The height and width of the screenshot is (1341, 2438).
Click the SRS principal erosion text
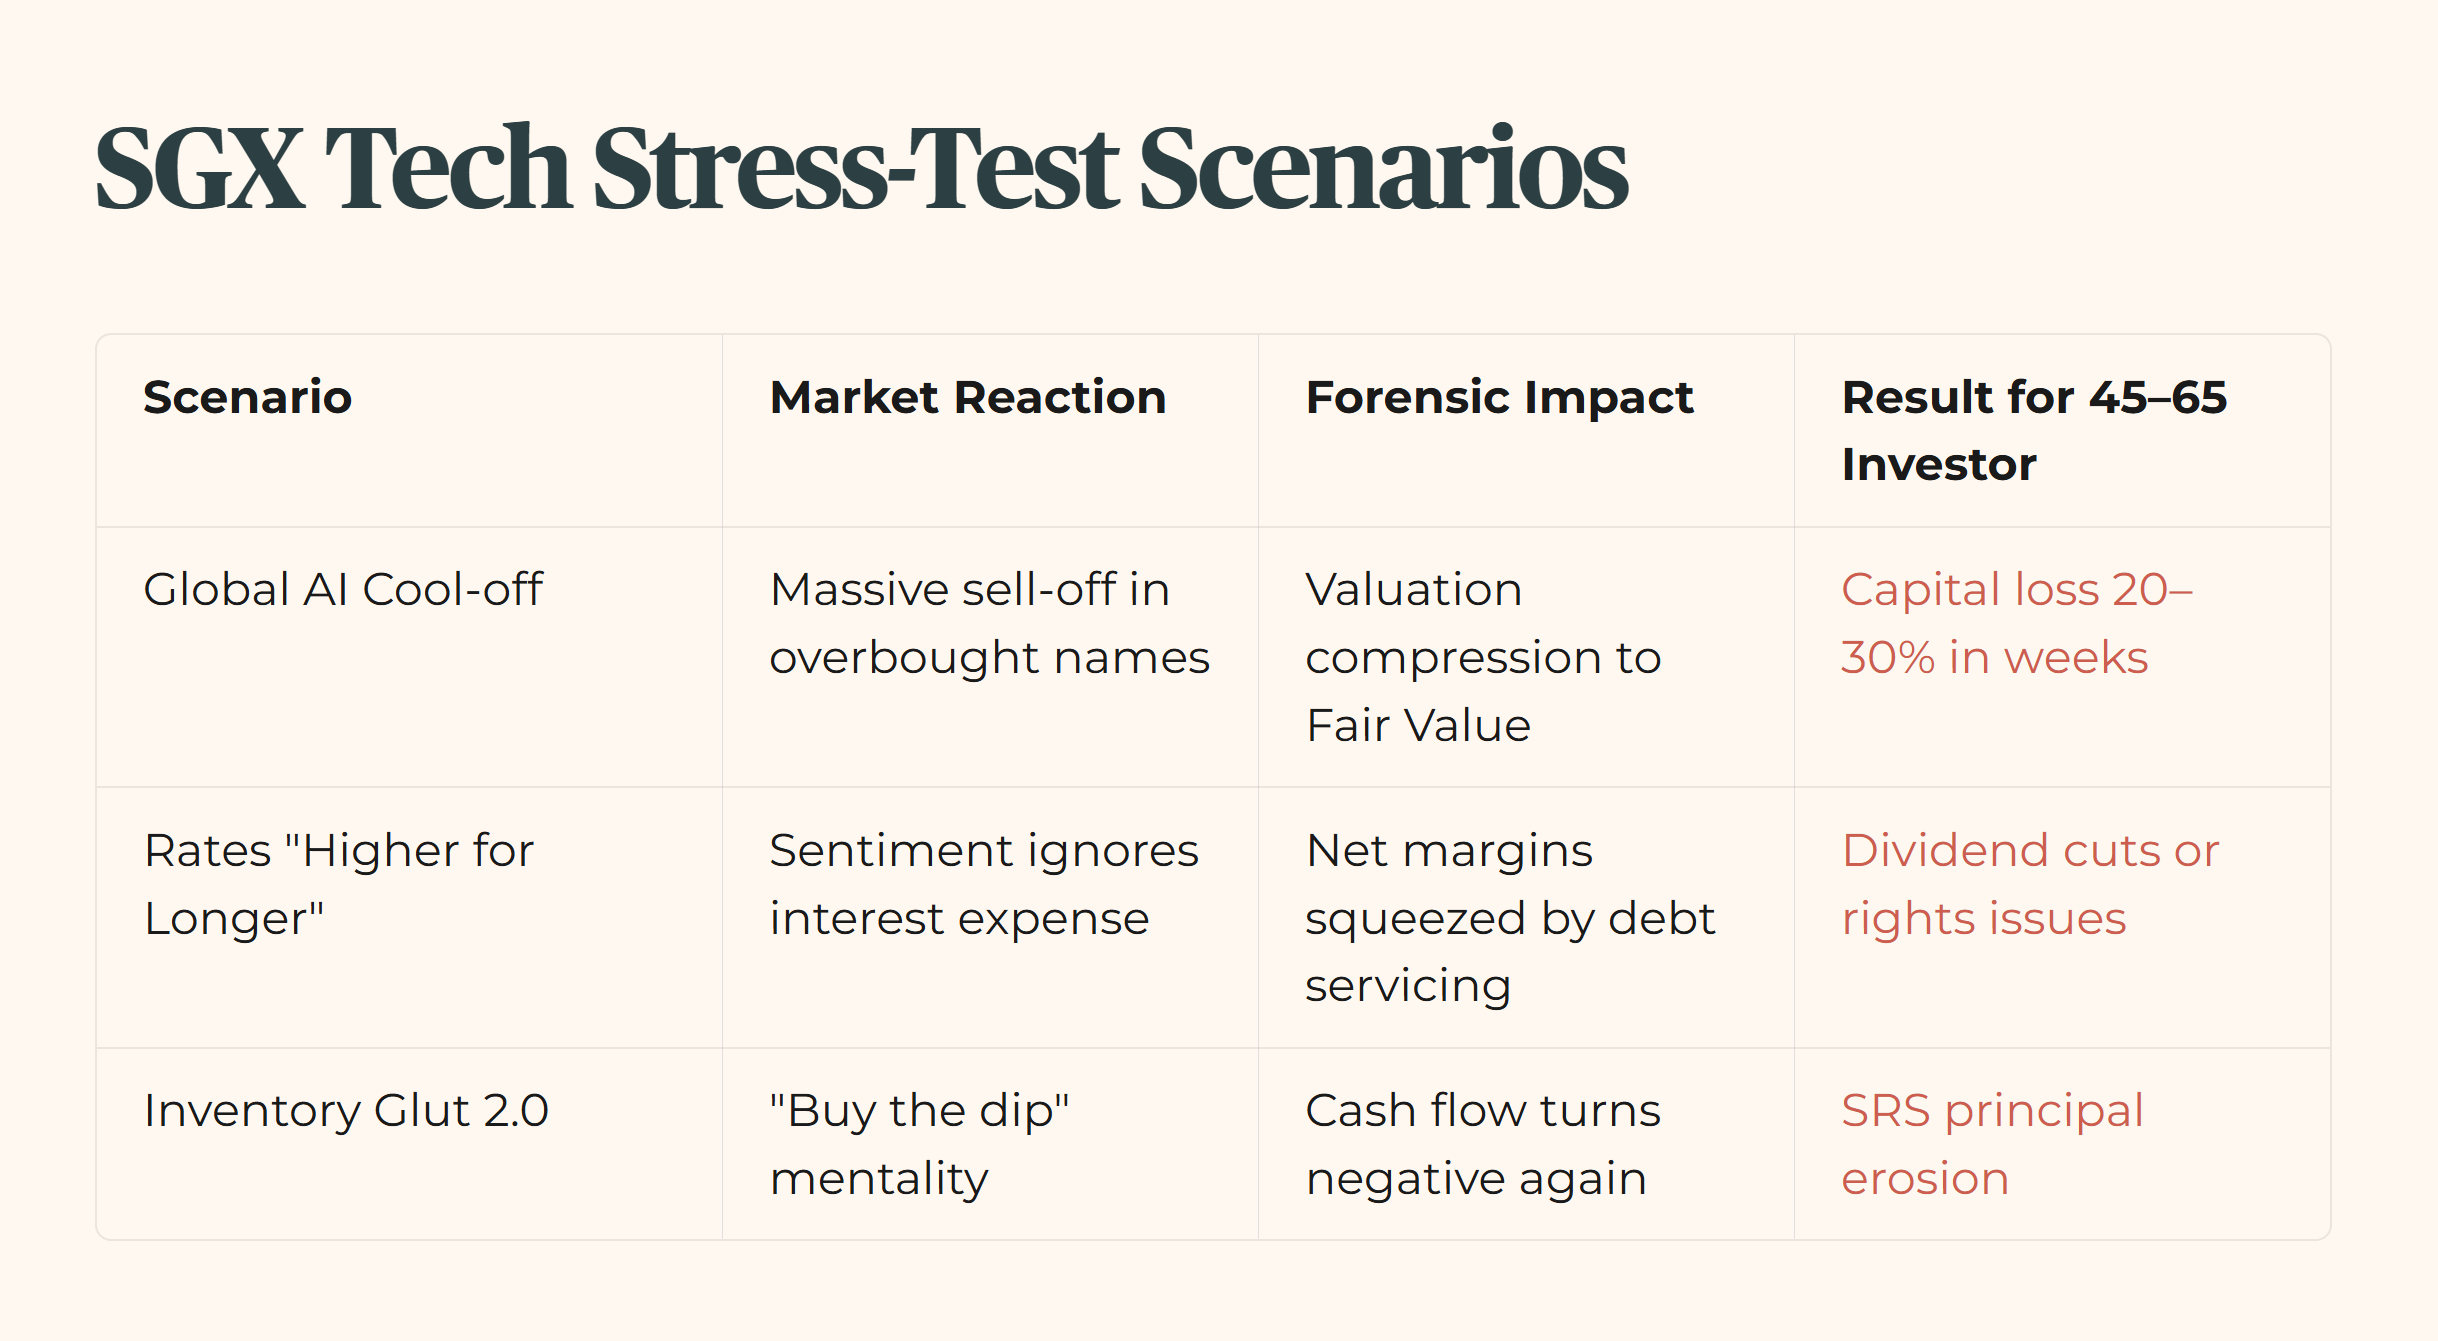click(1992, 1144)
